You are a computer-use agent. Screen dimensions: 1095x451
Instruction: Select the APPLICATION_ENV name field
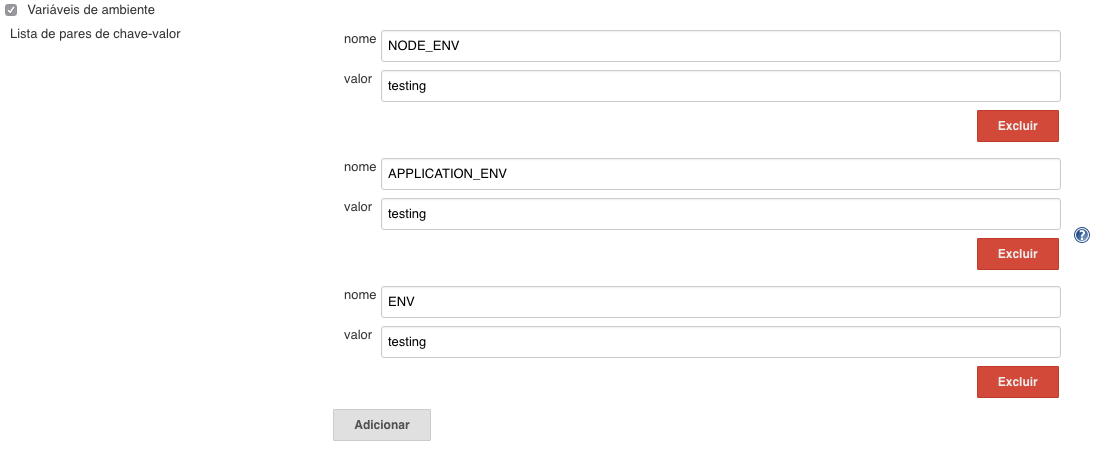[x=721, y=174]
